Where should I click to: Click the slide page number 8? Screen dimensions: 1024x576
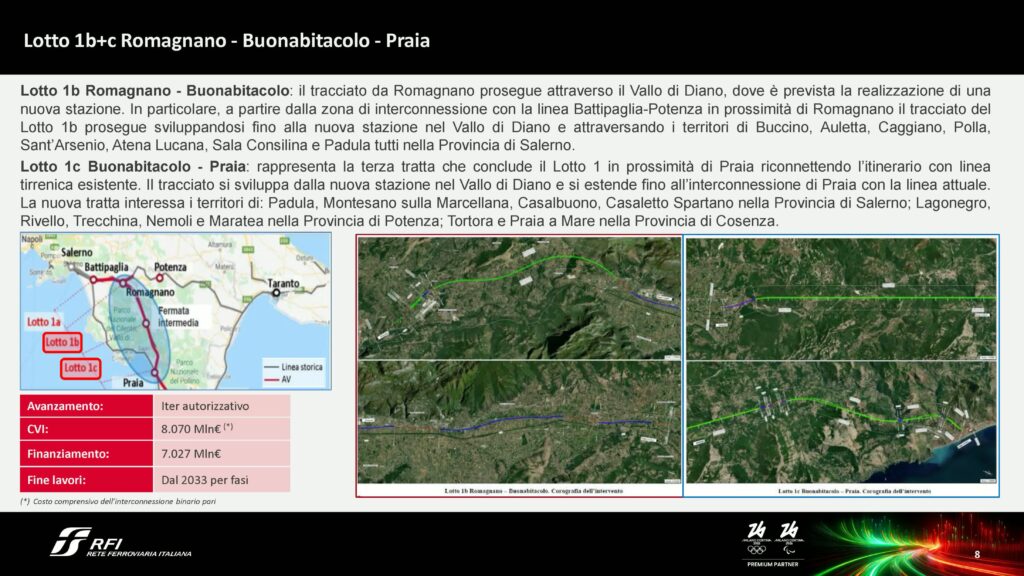tap(977, 554)
